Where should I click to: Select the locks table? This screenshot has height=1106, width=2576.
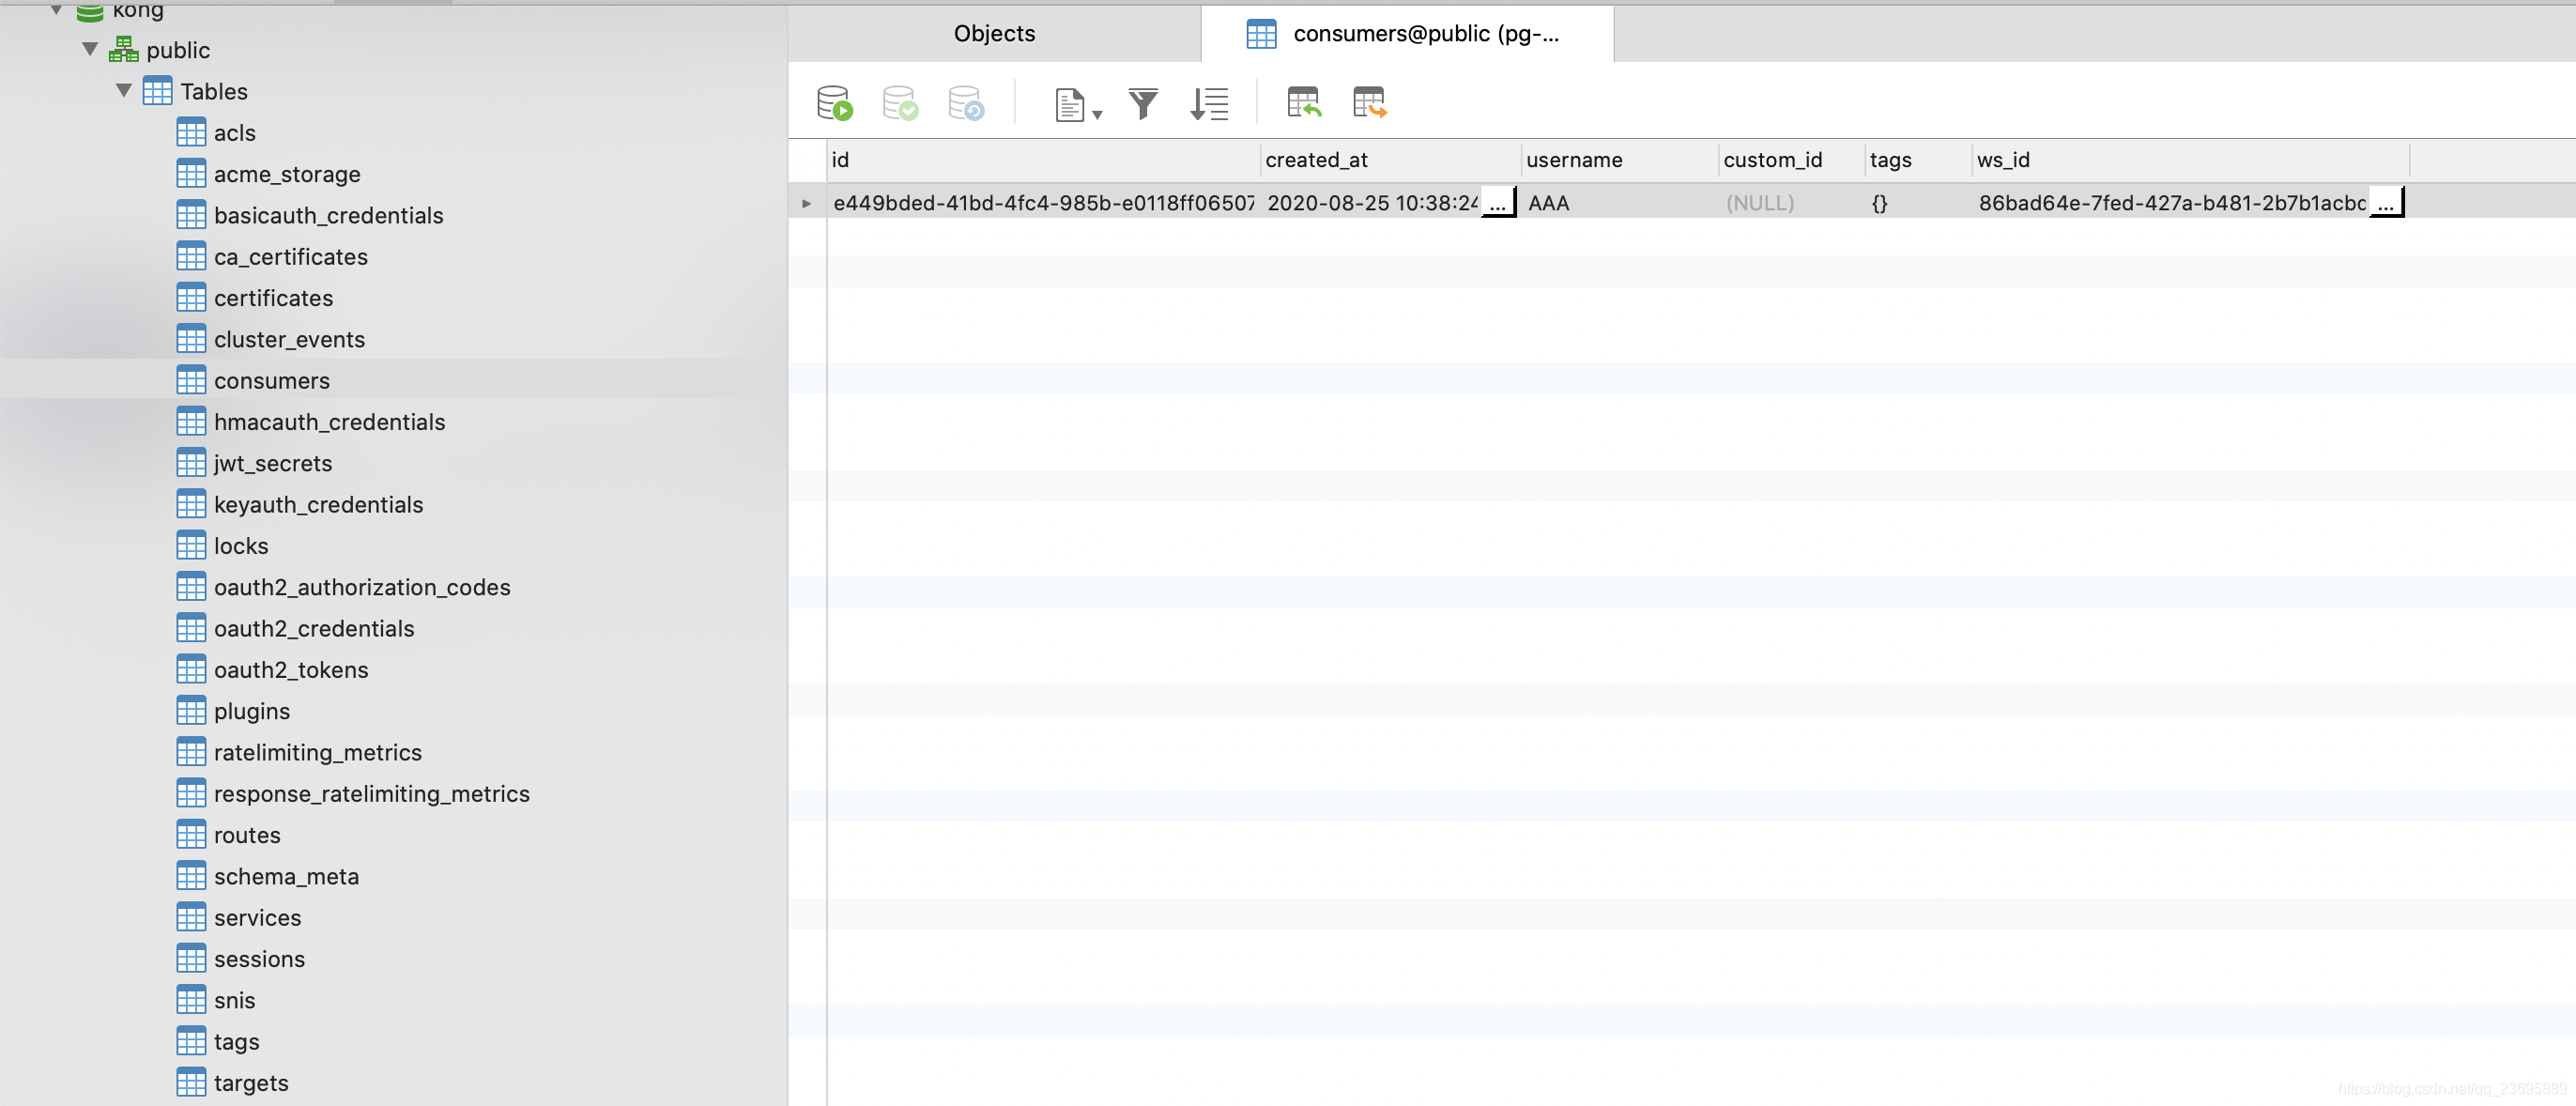tap(240, 546)
